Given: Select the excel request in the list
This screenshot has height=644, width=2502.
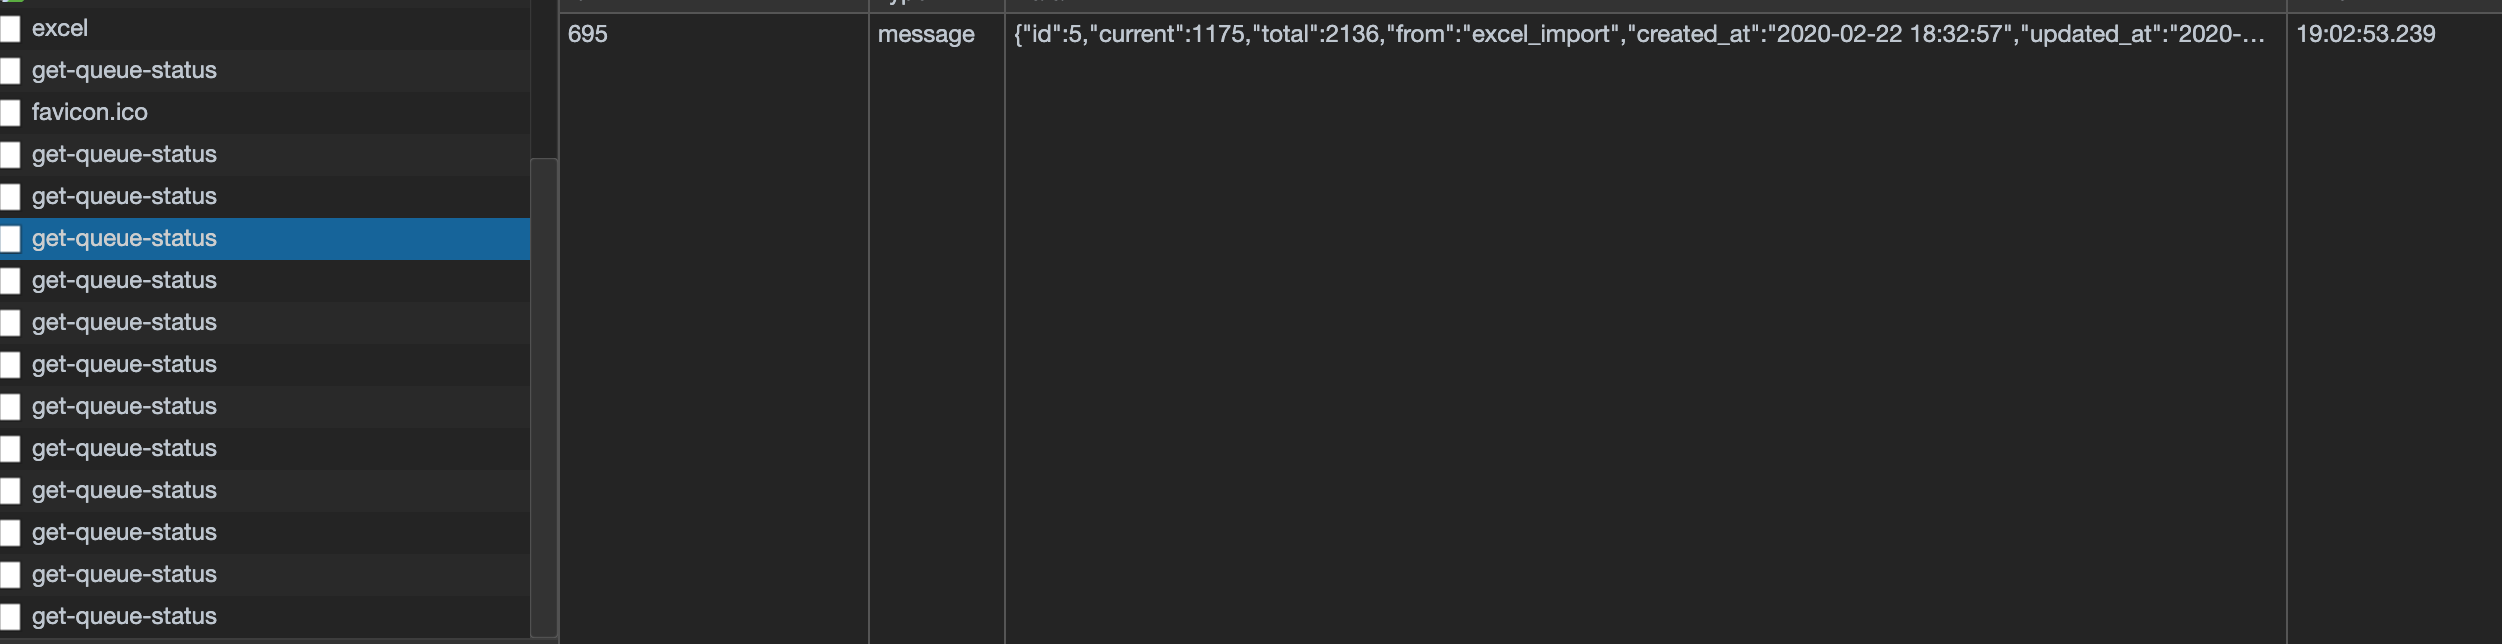Looking at the screenshot, I should 60,29.
